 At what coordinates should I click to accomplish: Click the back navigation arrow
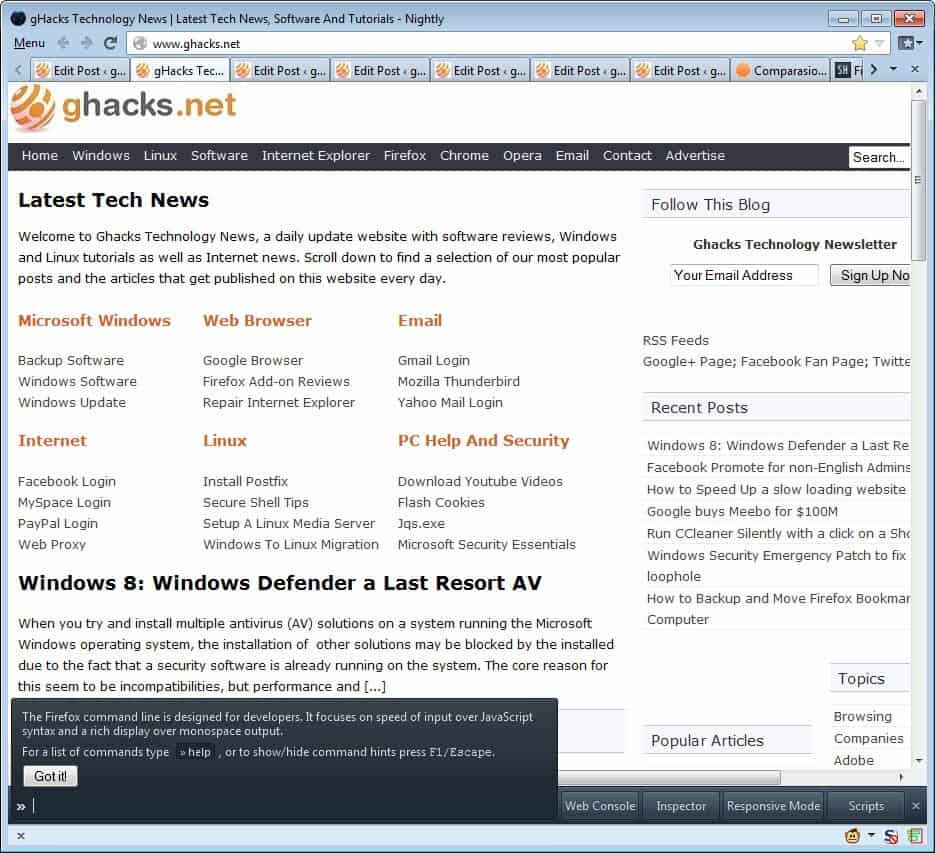coord(63,43)
